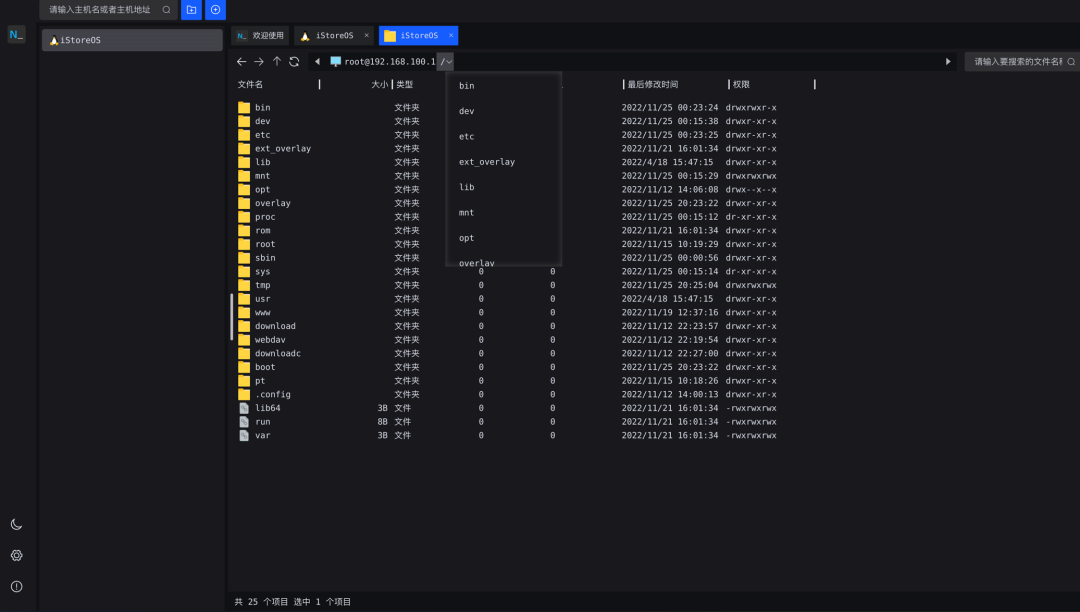Image resolution: width=1080 pixels, height=612 pixels.
Task: Switch to the iStoreOS terminal tab
Action: [x=335, y=35]
